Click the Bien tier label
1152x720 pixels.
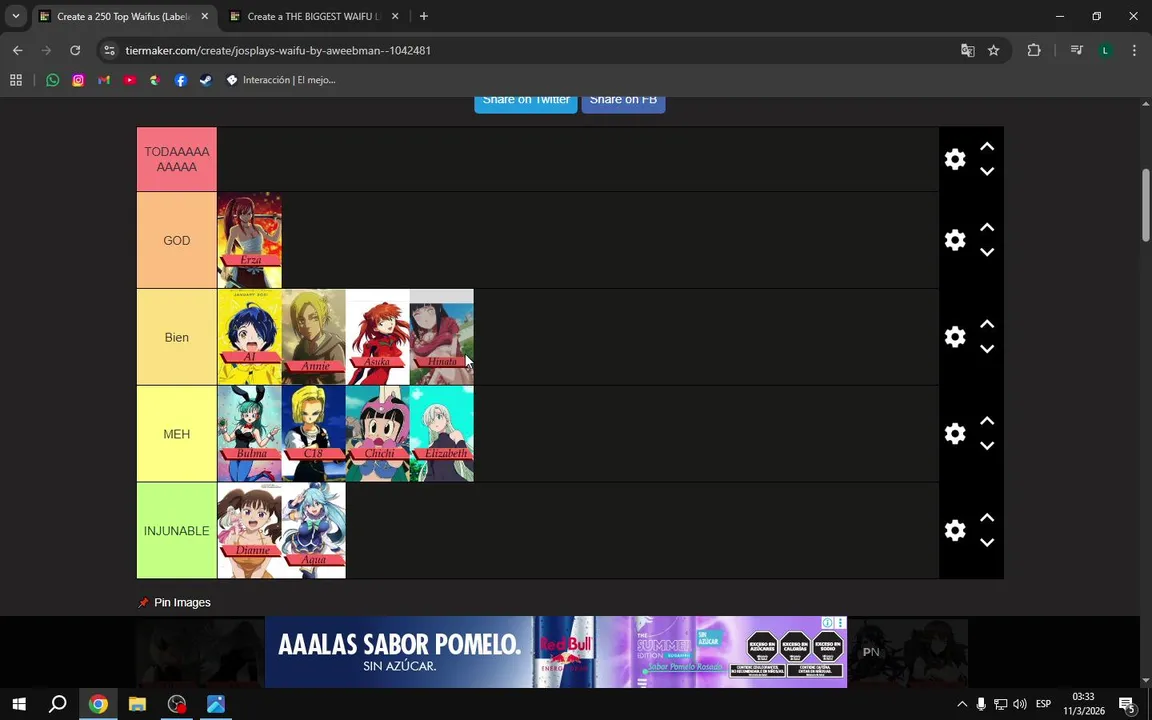pyautogui.click(x=176, y=337)
